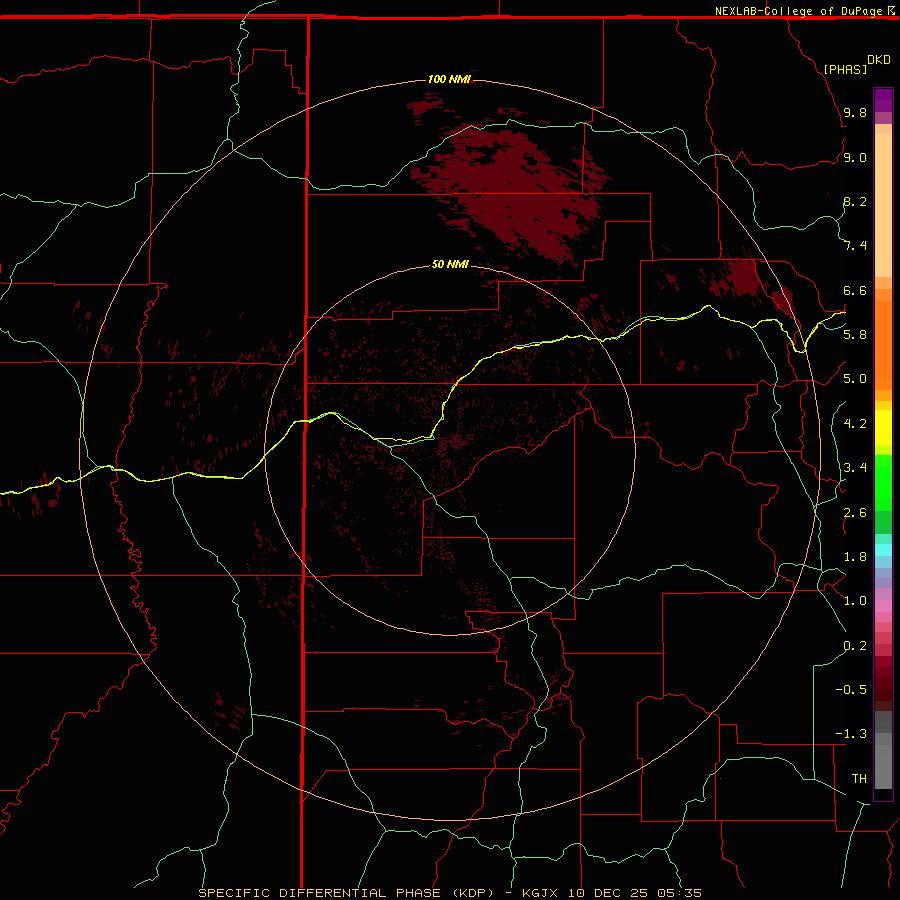Click the 05:35 timestamp in caption
This screenshot has height=900, width=900.
click(680, 893)
